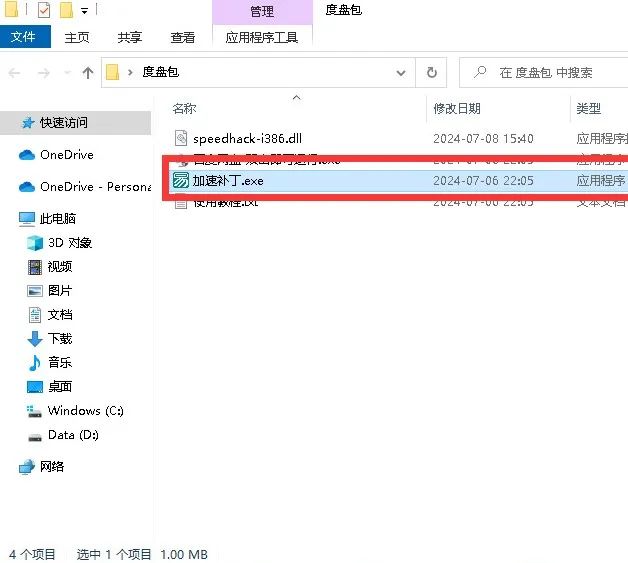Click the new folder quick-access icon
The width and height of the screenshot is (628, 563).
pos(66,10)
